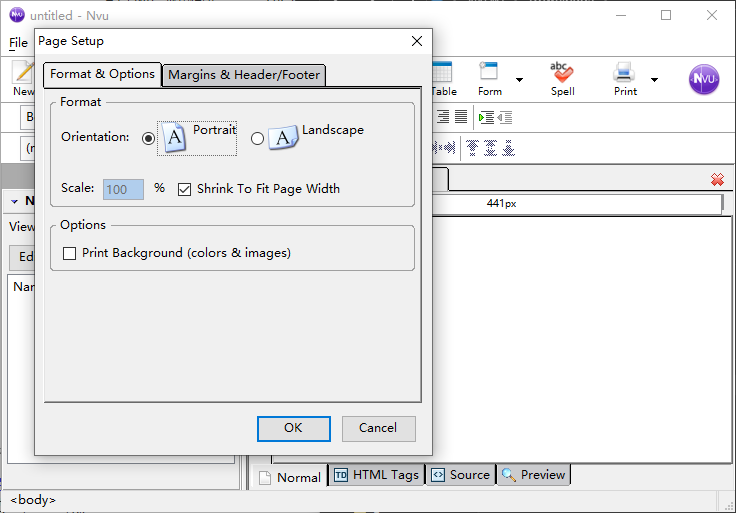Click the Scale percentage field
The image size is (736, 513).
(123, 190)
